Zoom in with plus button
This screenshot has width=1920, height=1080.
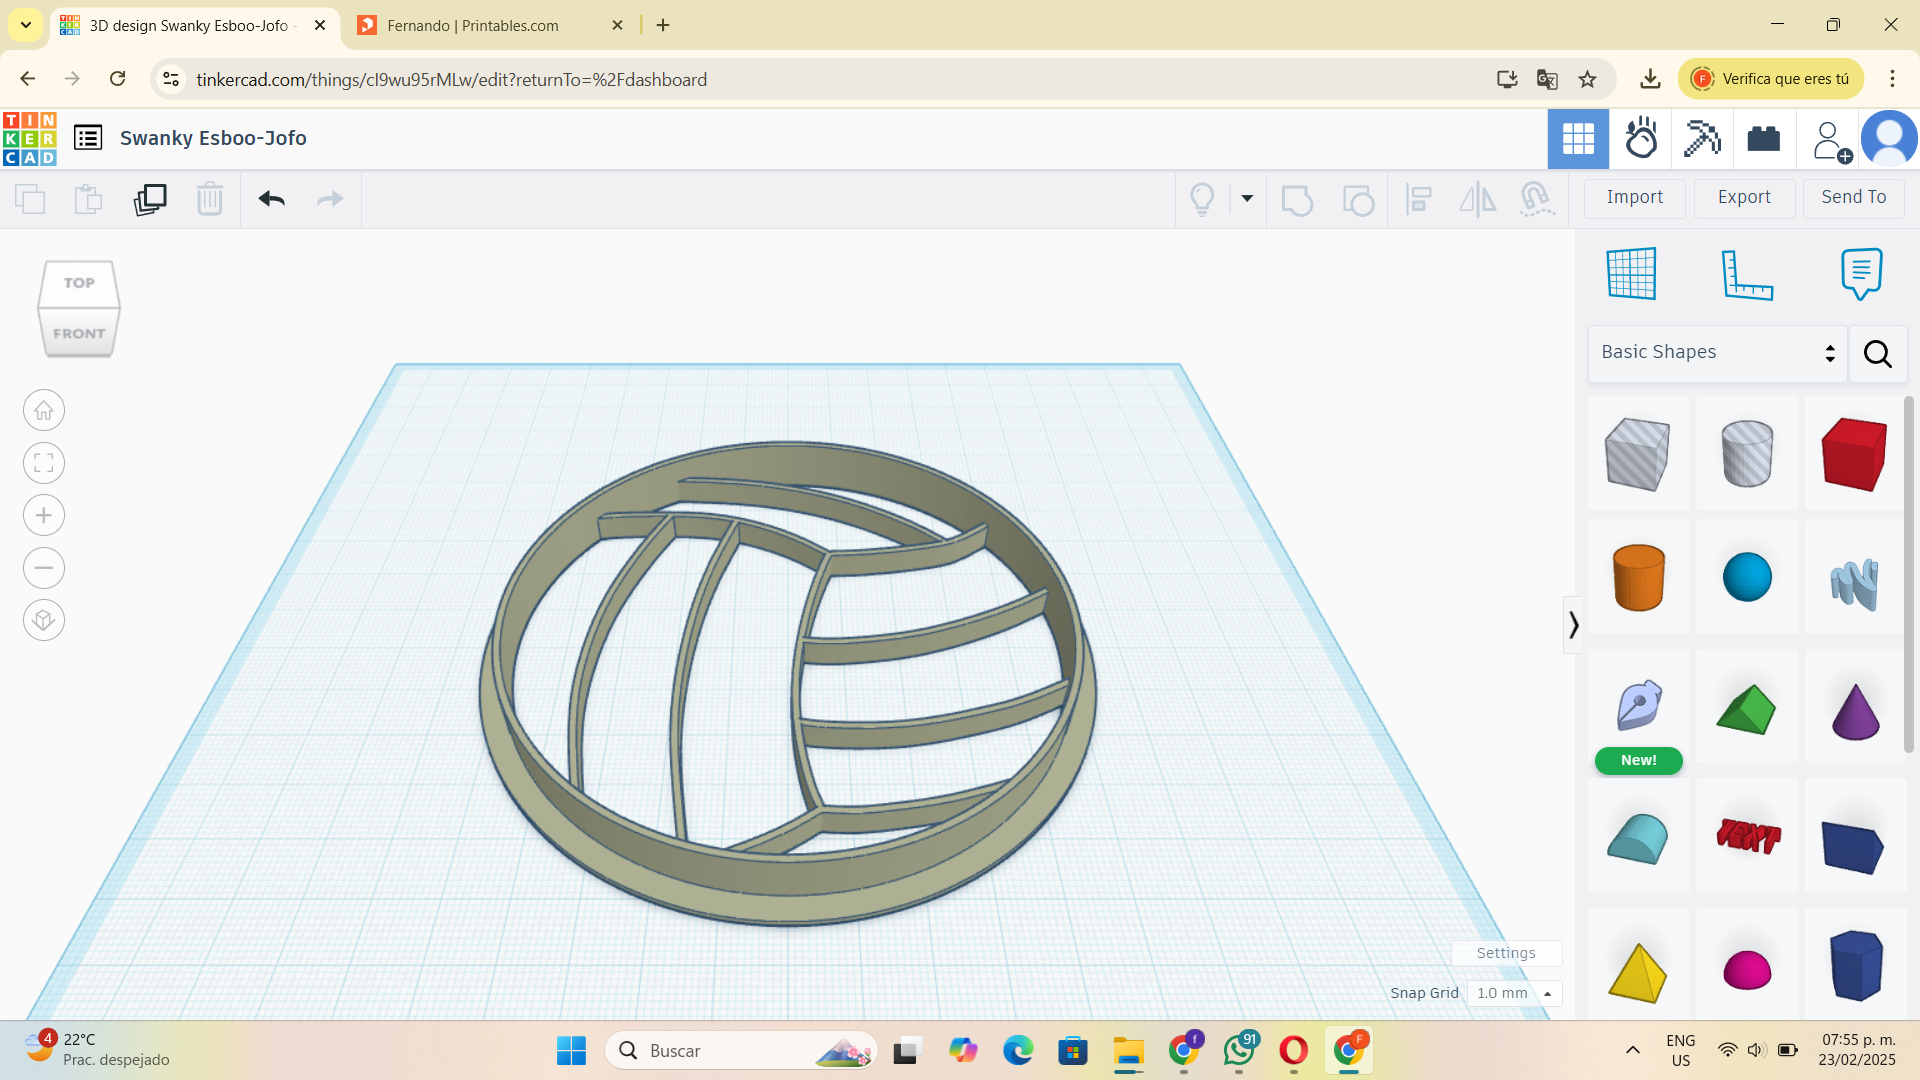pyautogui.click(x=43, y=515)
